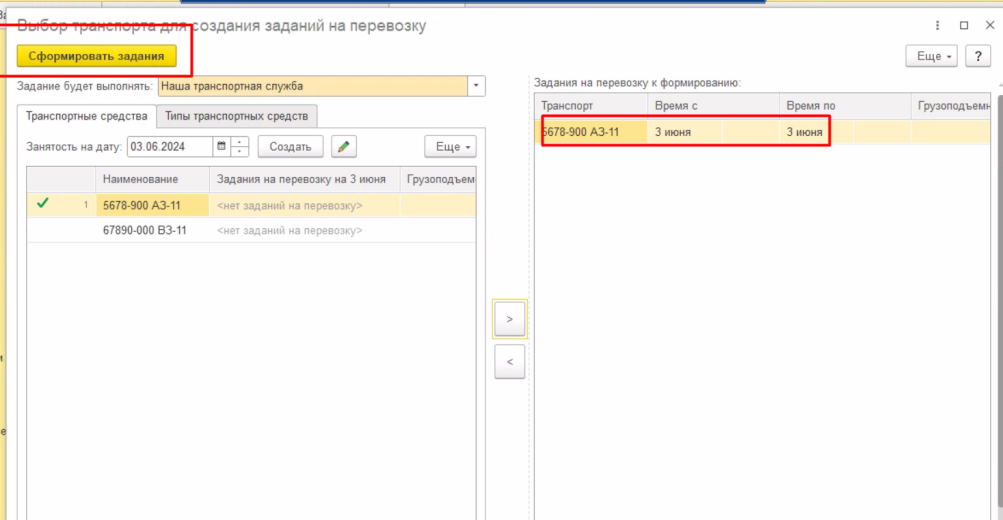Expand the 'Задание будет выполнять' dropdown
1003x520 pixels.
pos(476,87)
